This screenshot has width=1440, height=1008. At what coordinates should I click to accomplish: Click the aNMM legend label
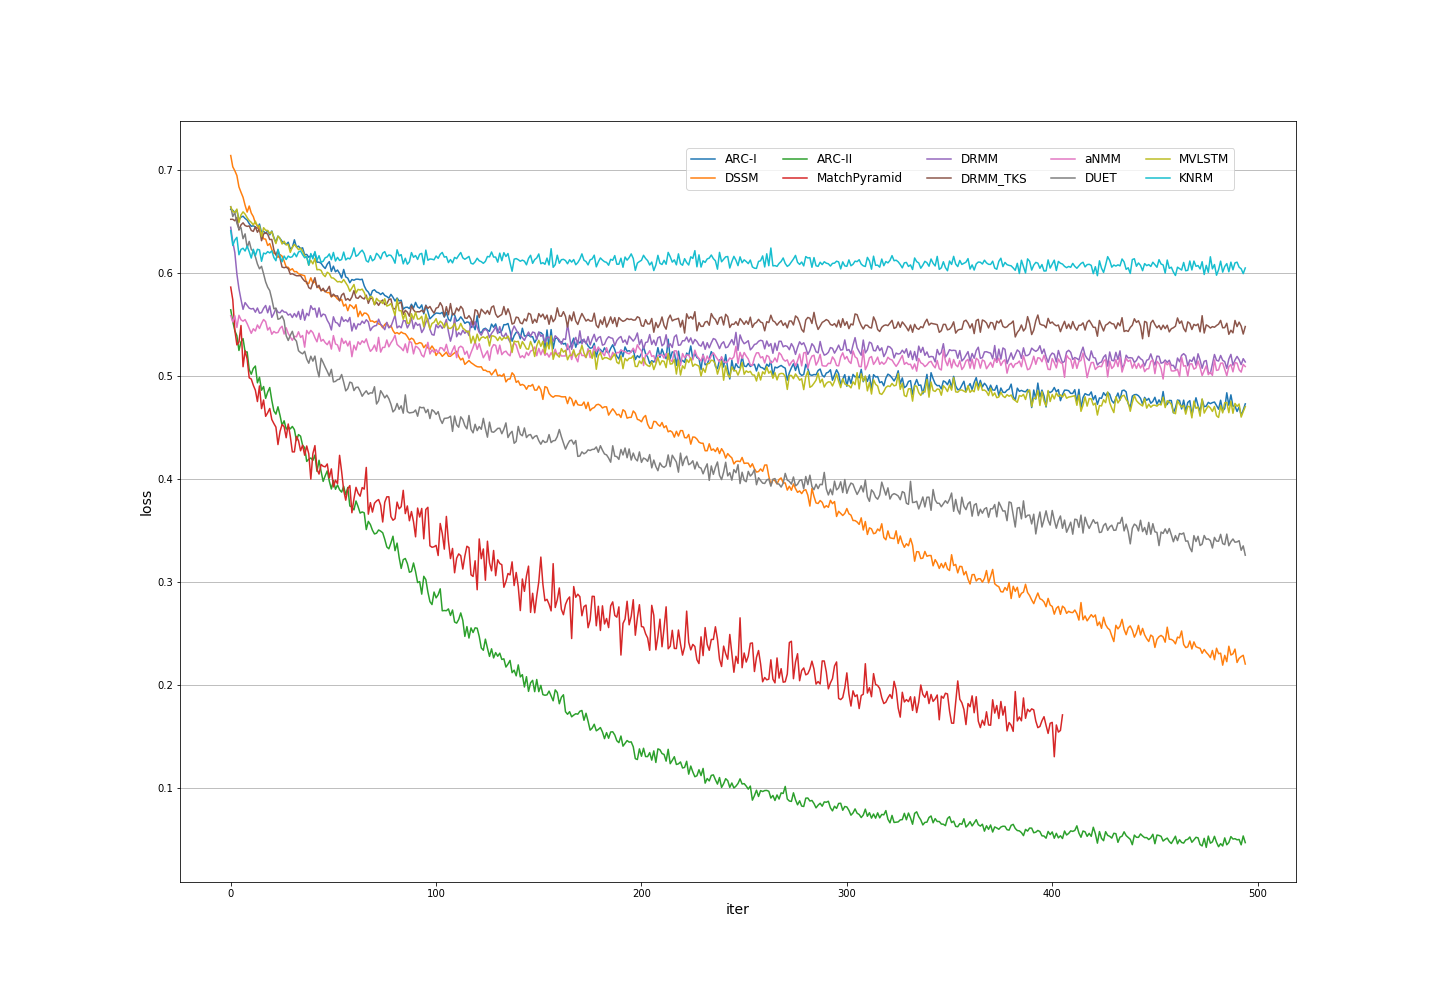pos(1102,159)
